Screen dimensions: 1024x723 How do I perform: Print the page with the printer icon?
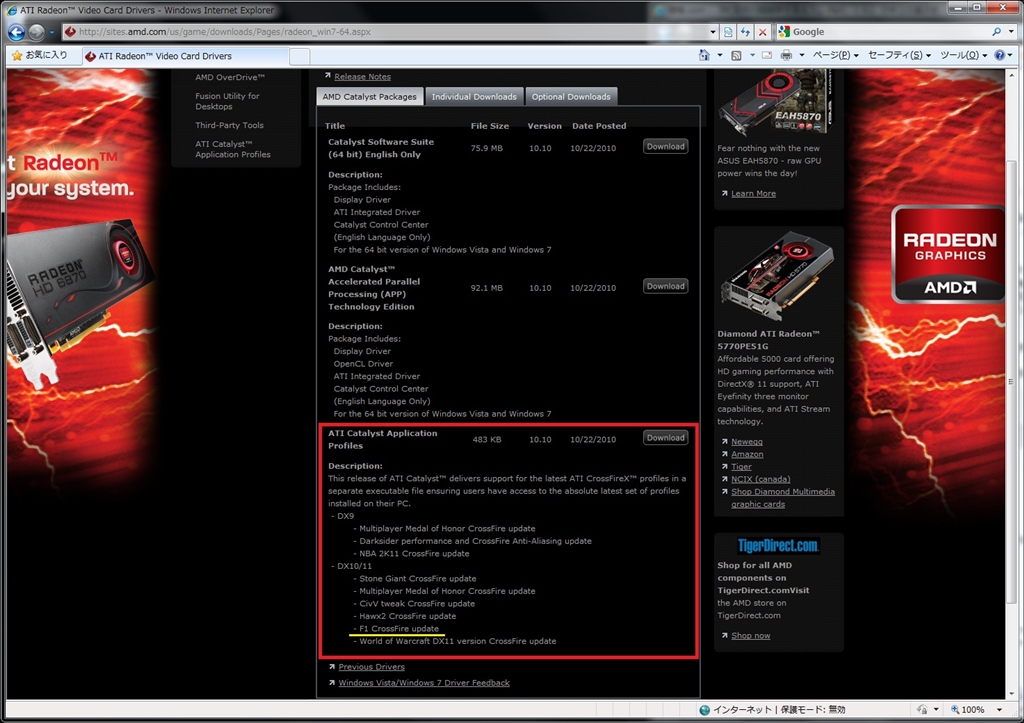786,56
